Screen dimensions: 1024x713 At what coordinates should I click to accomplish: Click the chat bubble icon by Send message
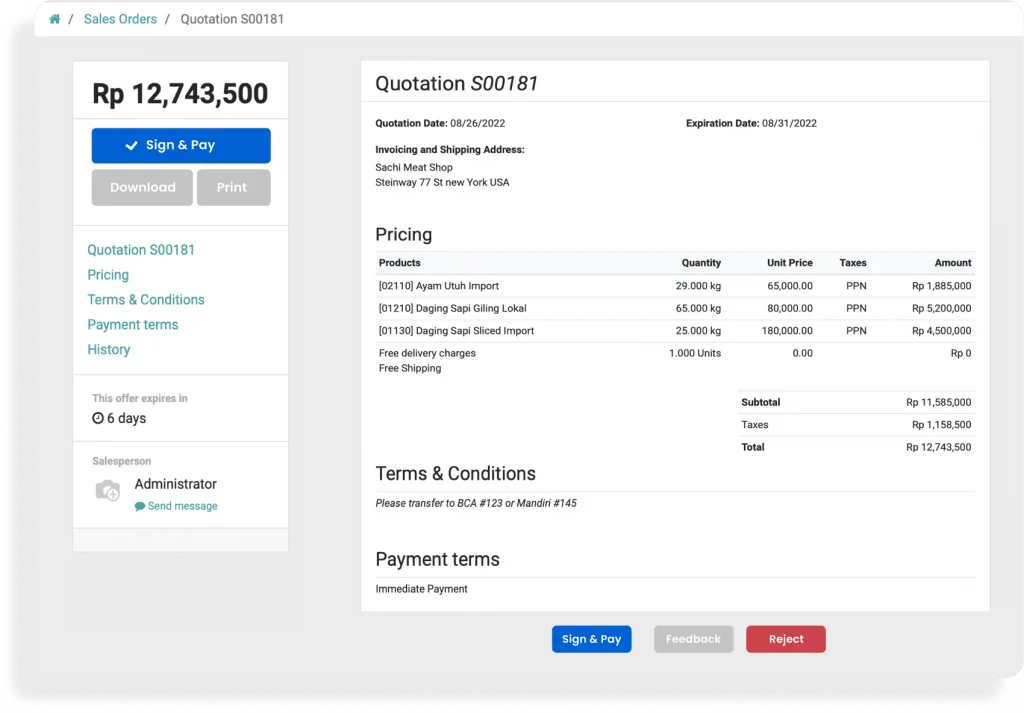click(140, 506)
